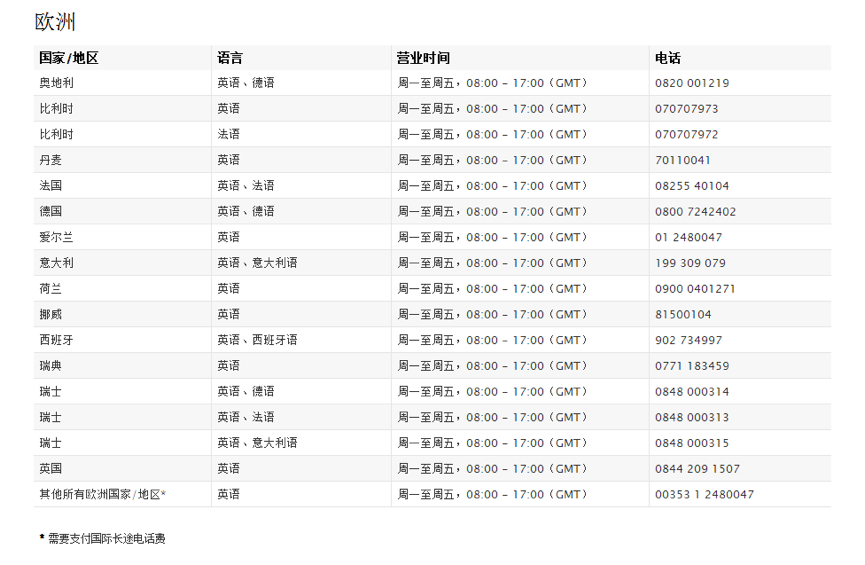Image resolution: width=865 pixels, height=565 pixels.
Task: Select phone number 0848 000314
Action: 692,392
